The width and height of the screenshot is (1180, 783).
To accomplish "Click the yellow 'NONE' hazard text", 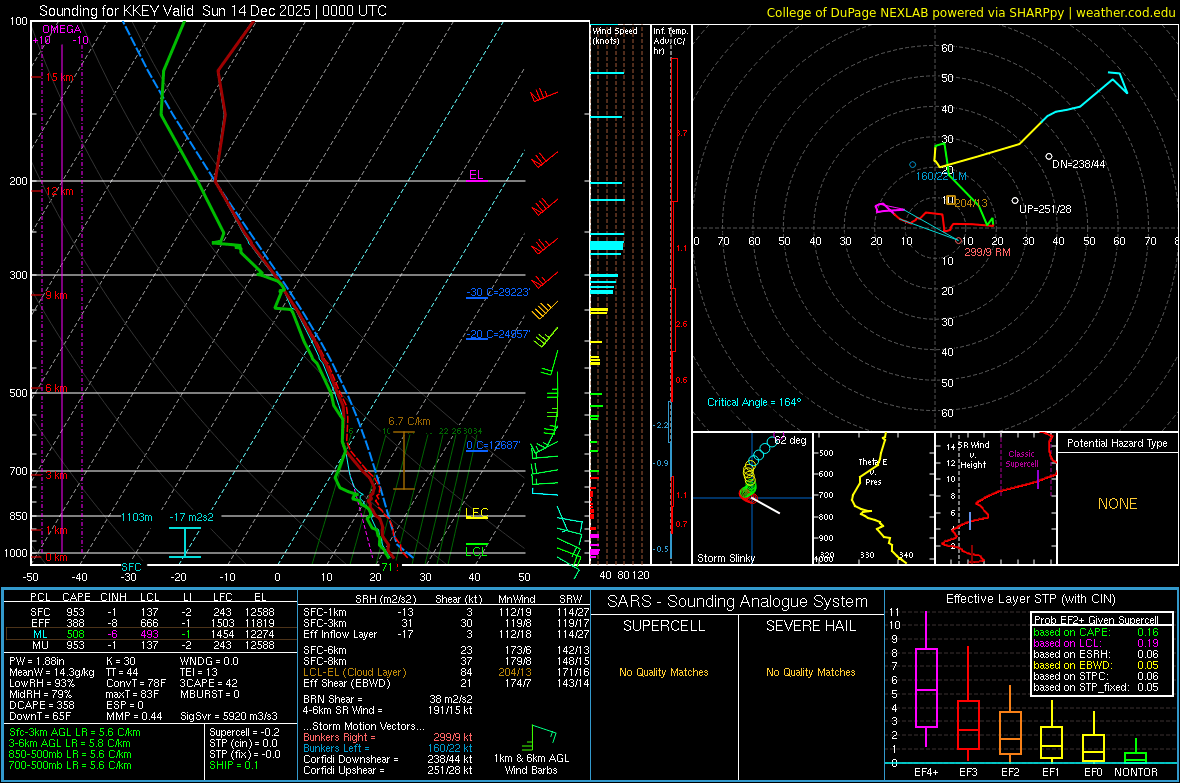I will tap(1118, 504).
